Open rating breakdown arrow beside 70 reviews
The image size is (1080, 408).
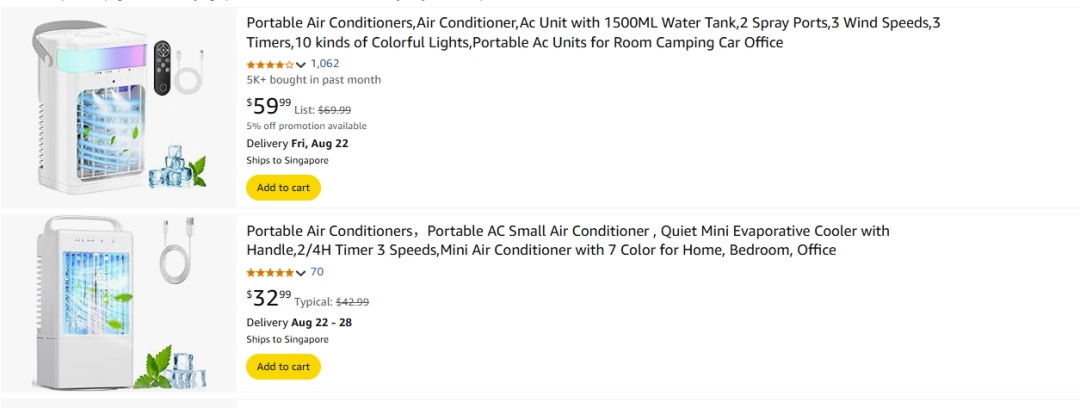coord(301,272)
